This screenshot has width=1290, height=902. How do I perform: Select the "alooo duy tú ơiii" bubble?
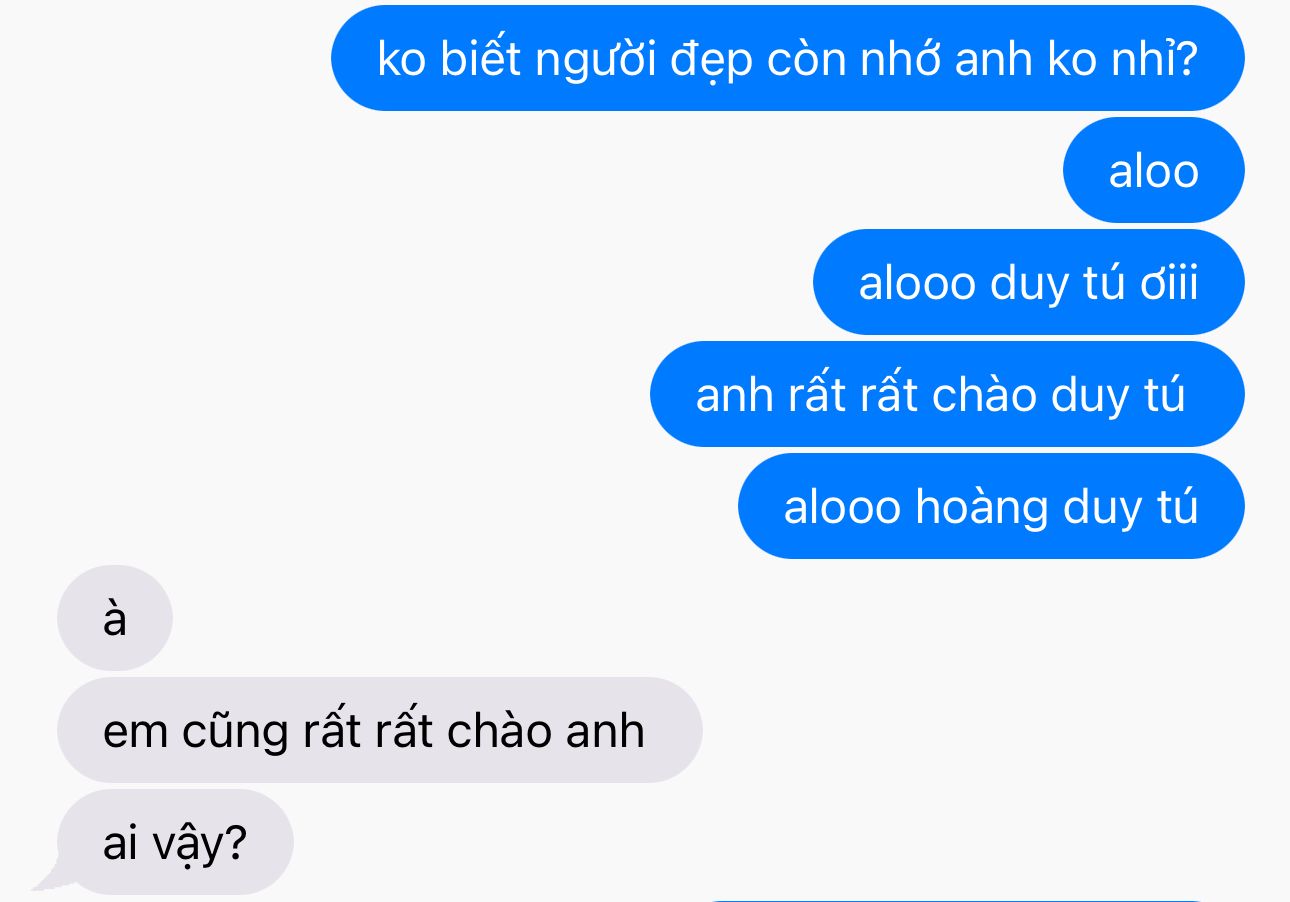pyautogui.click(x=1028, y=282)
